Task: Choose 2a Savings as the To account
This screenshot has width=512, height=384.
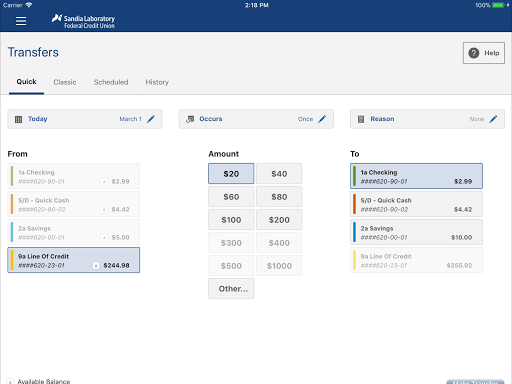Action: point(416,232)
